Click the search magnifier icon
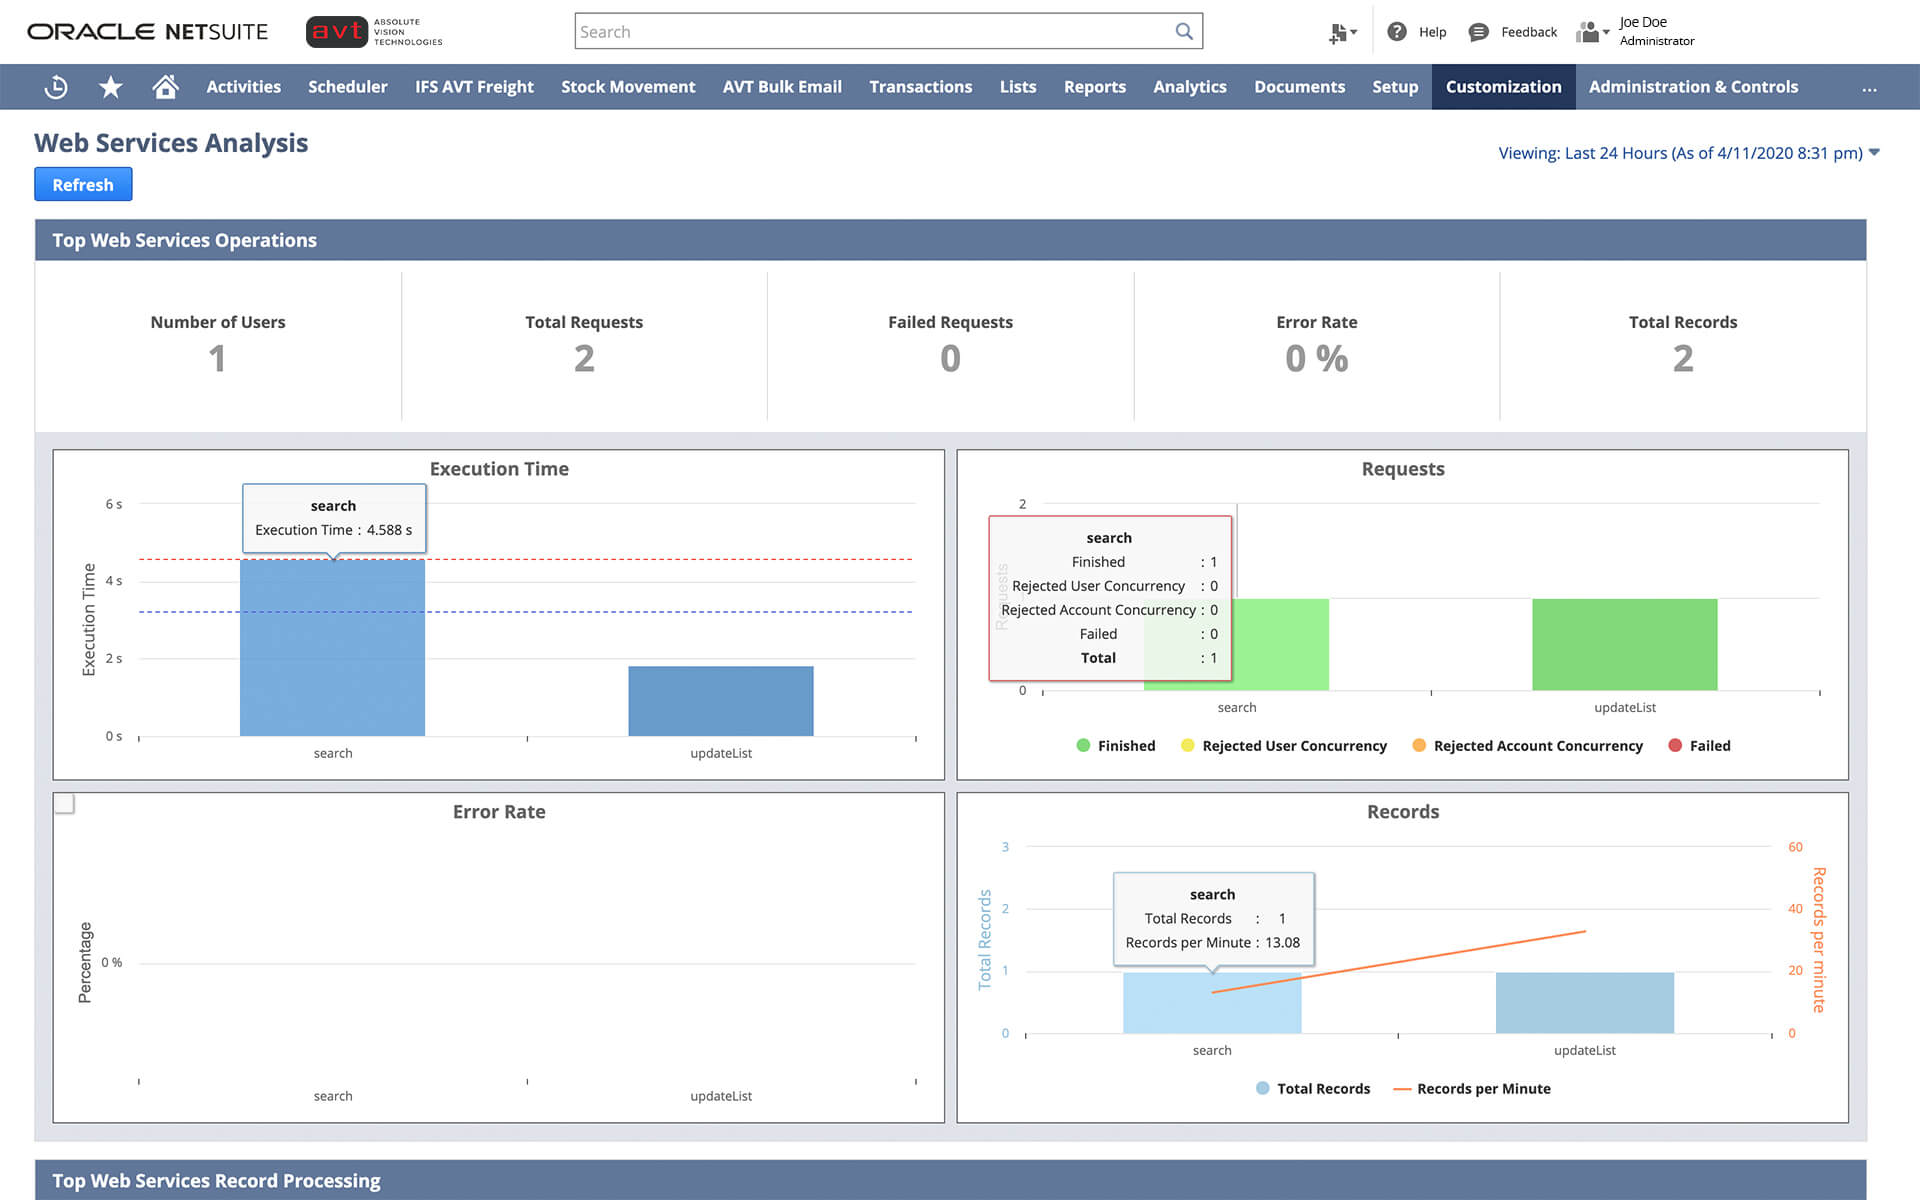The height and width of the screenshot is (1200, 1920). [x=1184, y=31]
